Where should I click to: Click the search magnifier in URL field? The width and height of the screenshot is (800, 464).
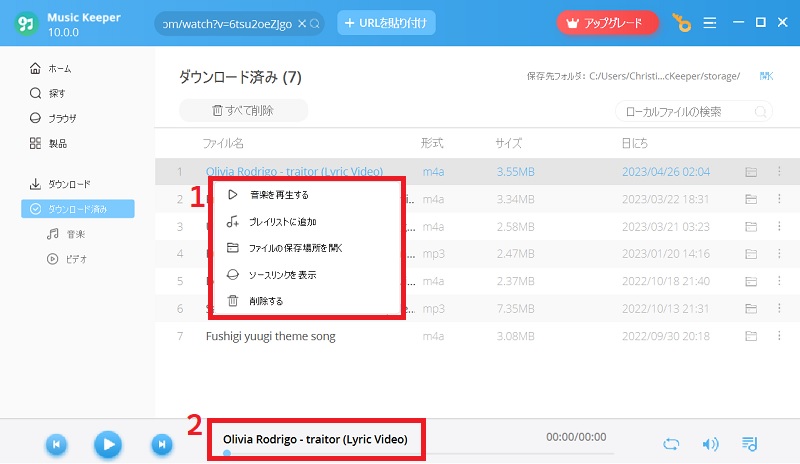(315, 23)
